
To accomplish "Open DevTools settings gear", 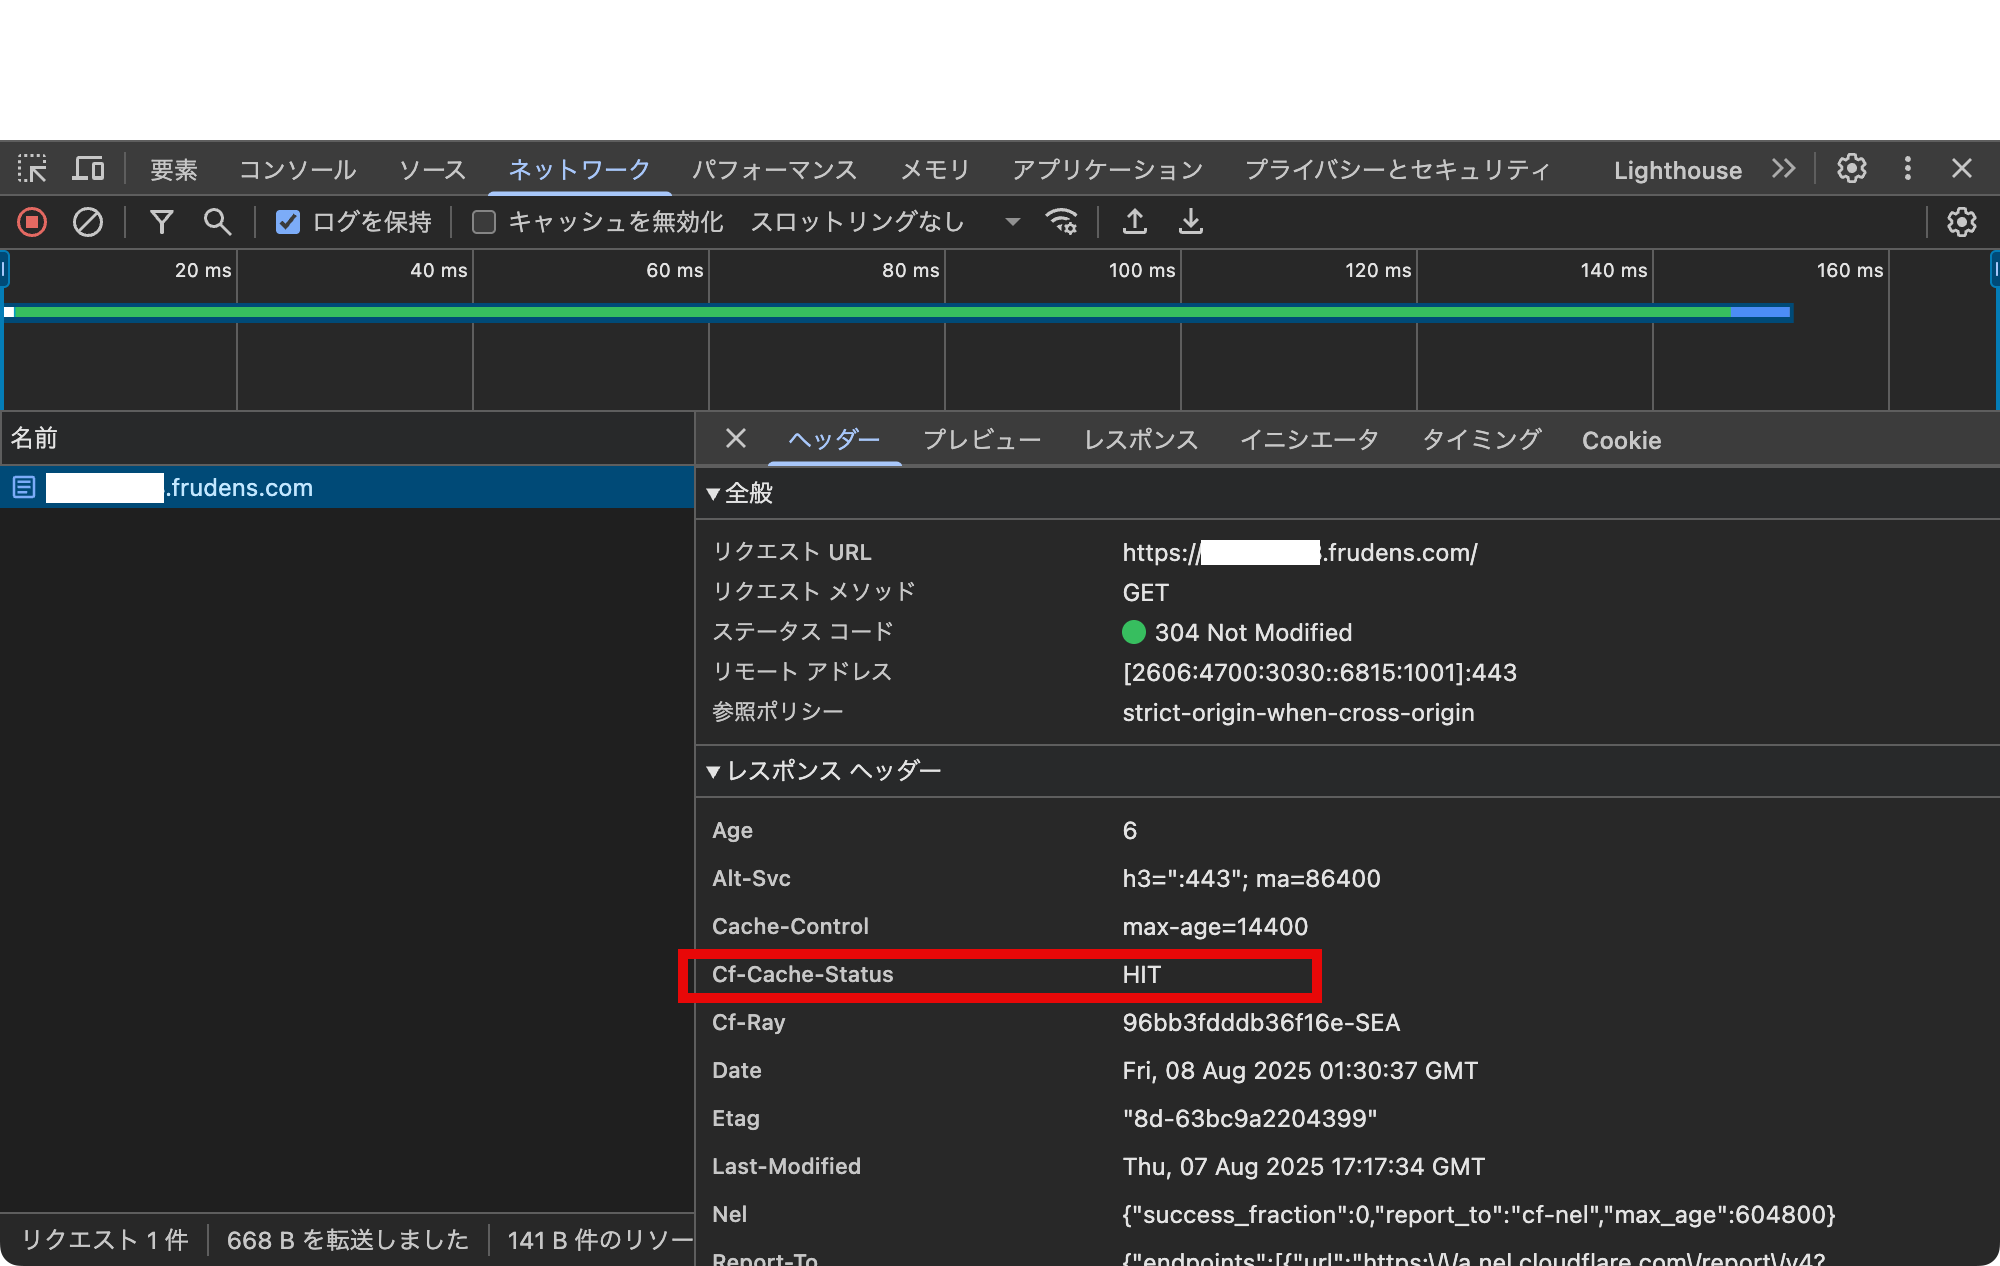I will [x=1852, y=168].
